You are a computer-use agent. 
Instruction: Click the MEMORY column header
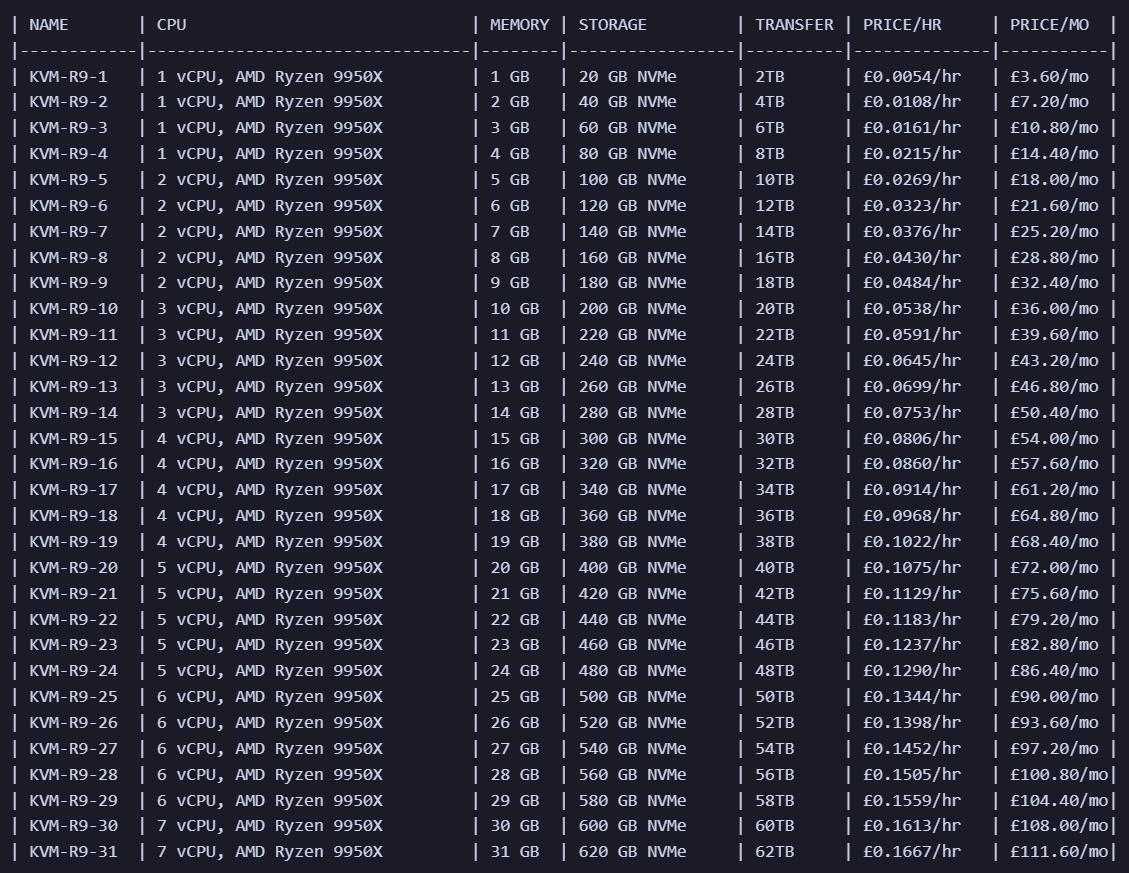tap(519, 24)
